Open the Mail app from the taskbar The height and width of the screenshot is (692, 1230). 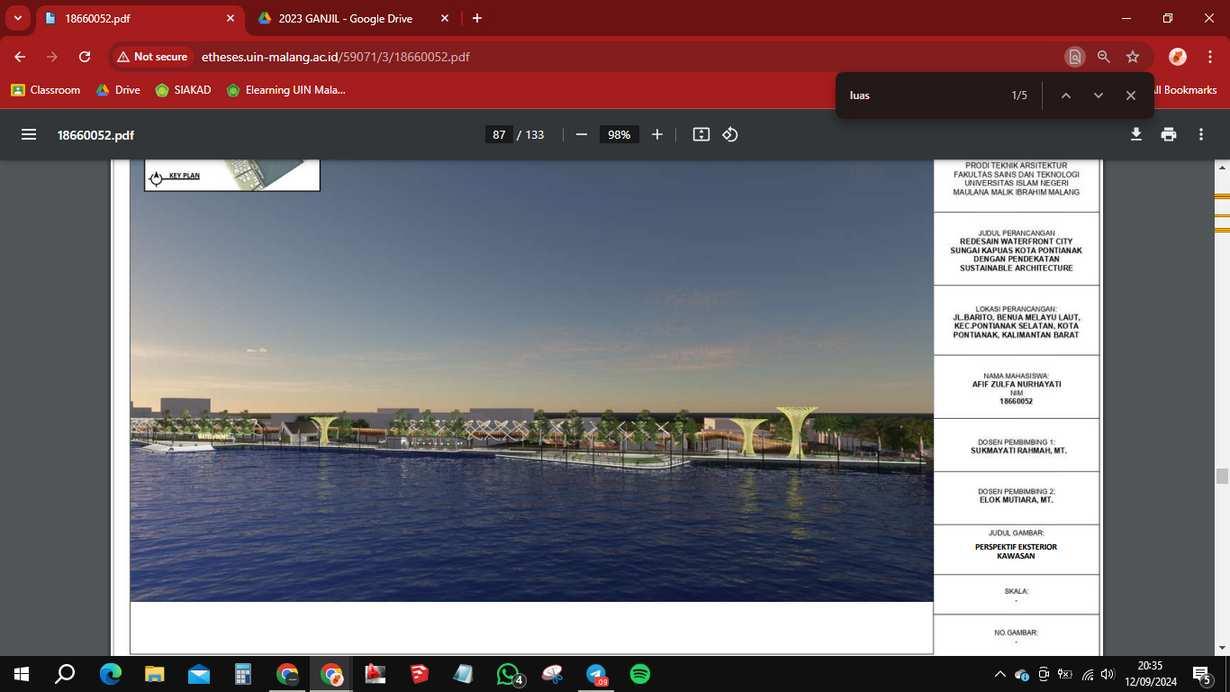[x=198, y=674]
